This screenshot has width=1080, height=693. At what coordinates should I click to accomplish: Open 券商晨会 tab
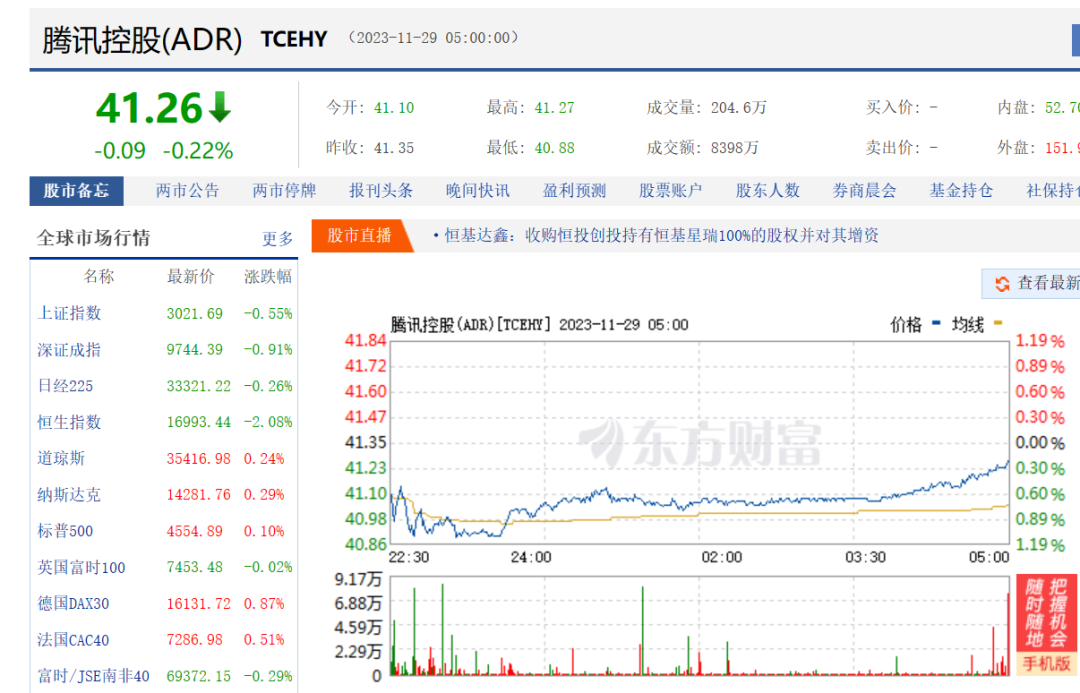[864, 191]
